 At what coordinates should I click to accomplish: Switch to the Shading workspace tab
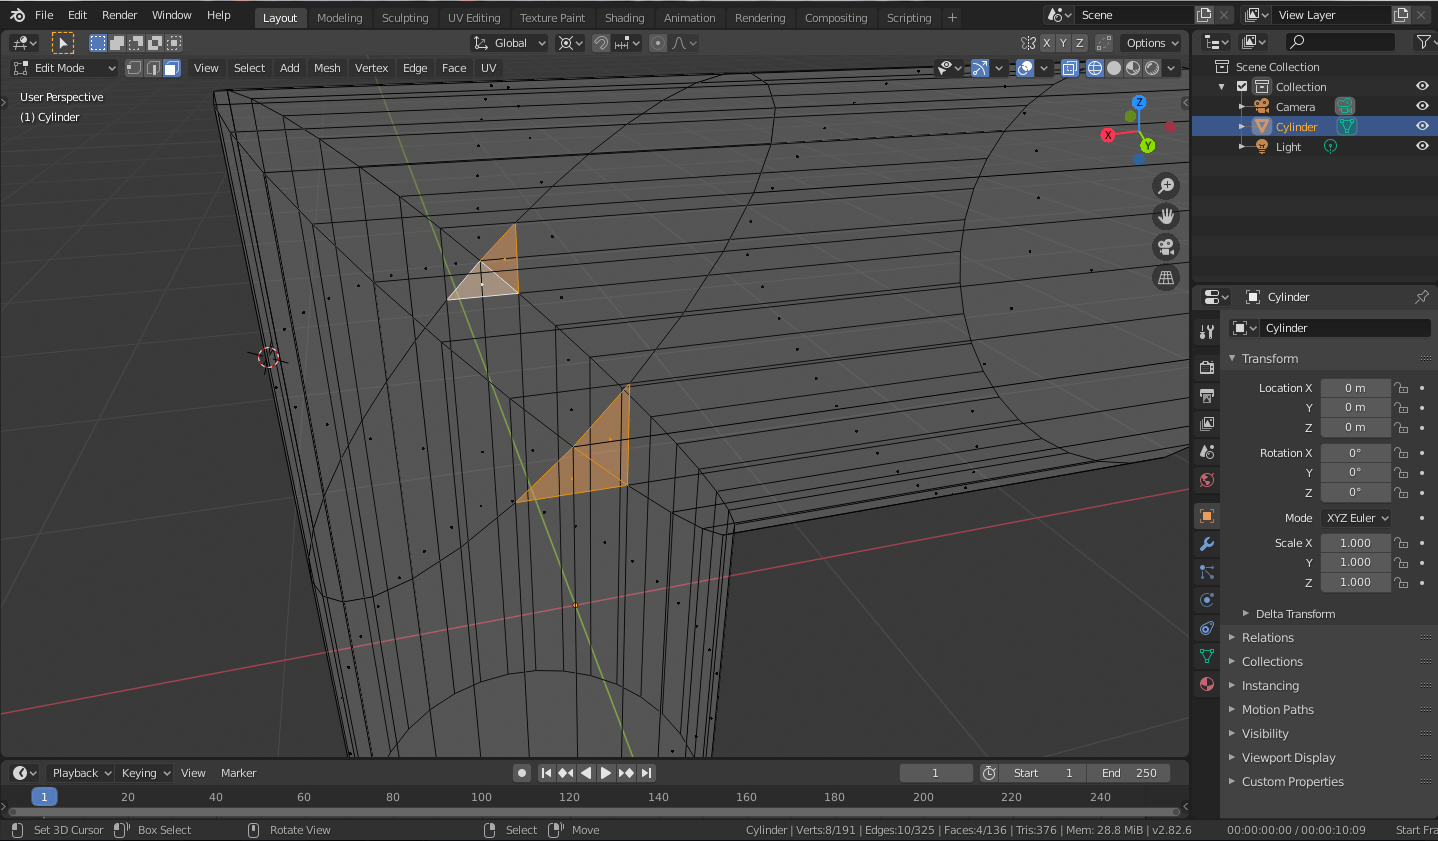pos(624,17)
